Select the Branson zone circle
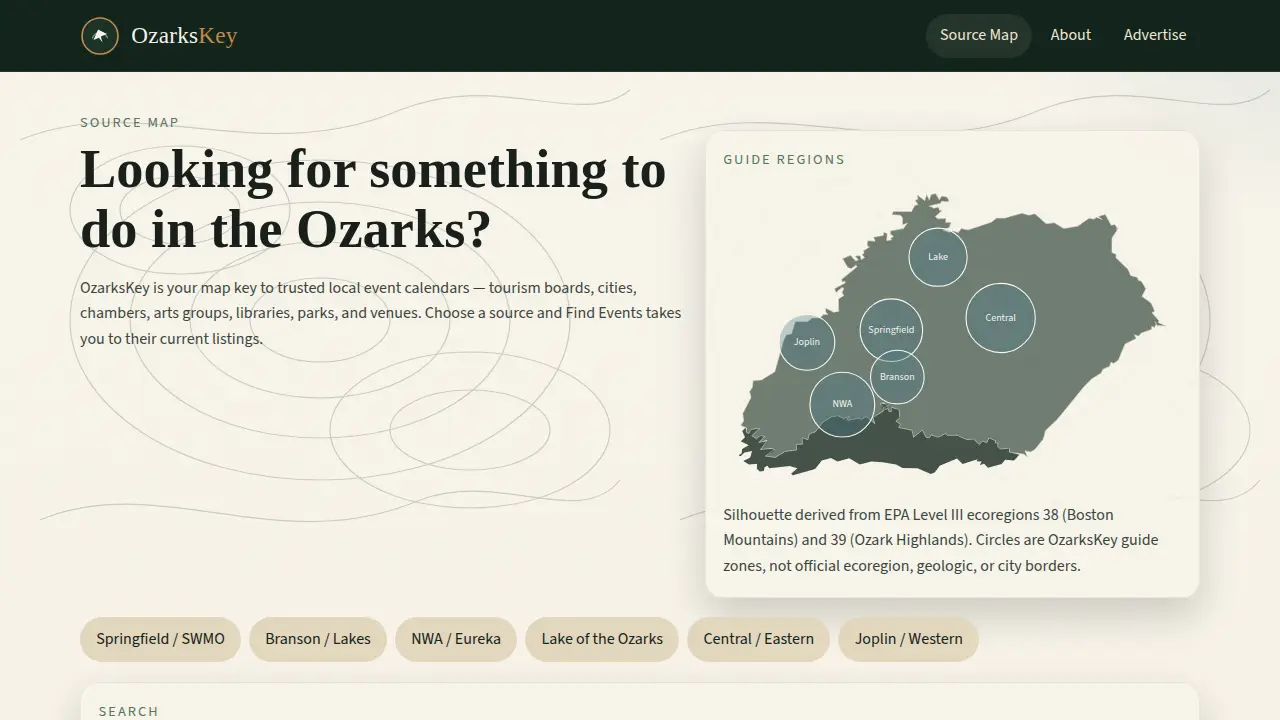 coord(897,377)
